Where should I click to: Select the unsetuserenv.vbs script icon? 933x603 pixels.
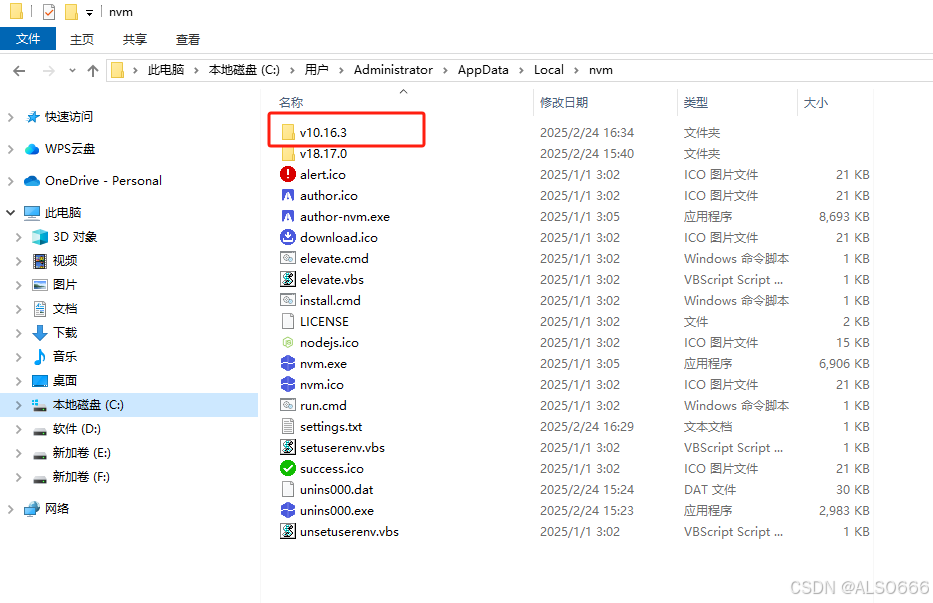[x=288, y=532]
